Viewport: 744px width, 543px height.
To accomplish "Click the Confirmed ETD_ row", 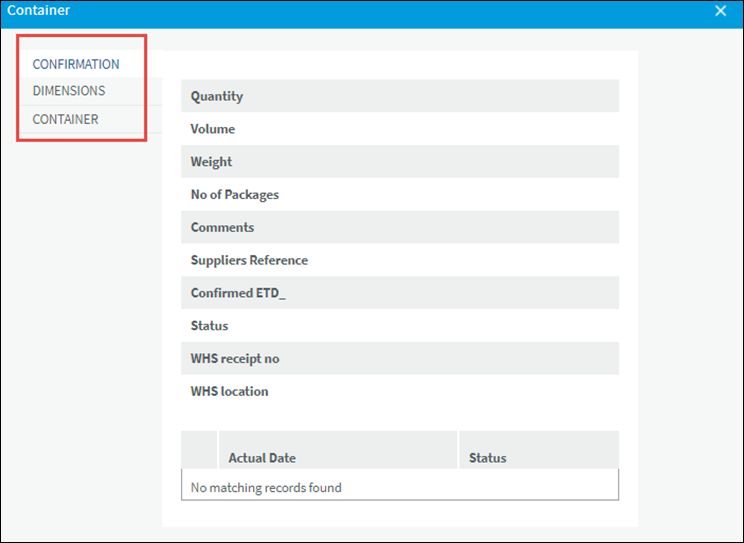I will [x=400, y=292].
